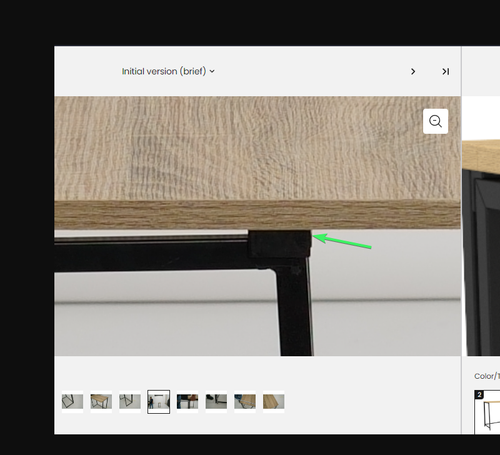The image size is (500, 455).
Task: Open the color variant thumbnail numbered 2
Action: pos(487,412)
